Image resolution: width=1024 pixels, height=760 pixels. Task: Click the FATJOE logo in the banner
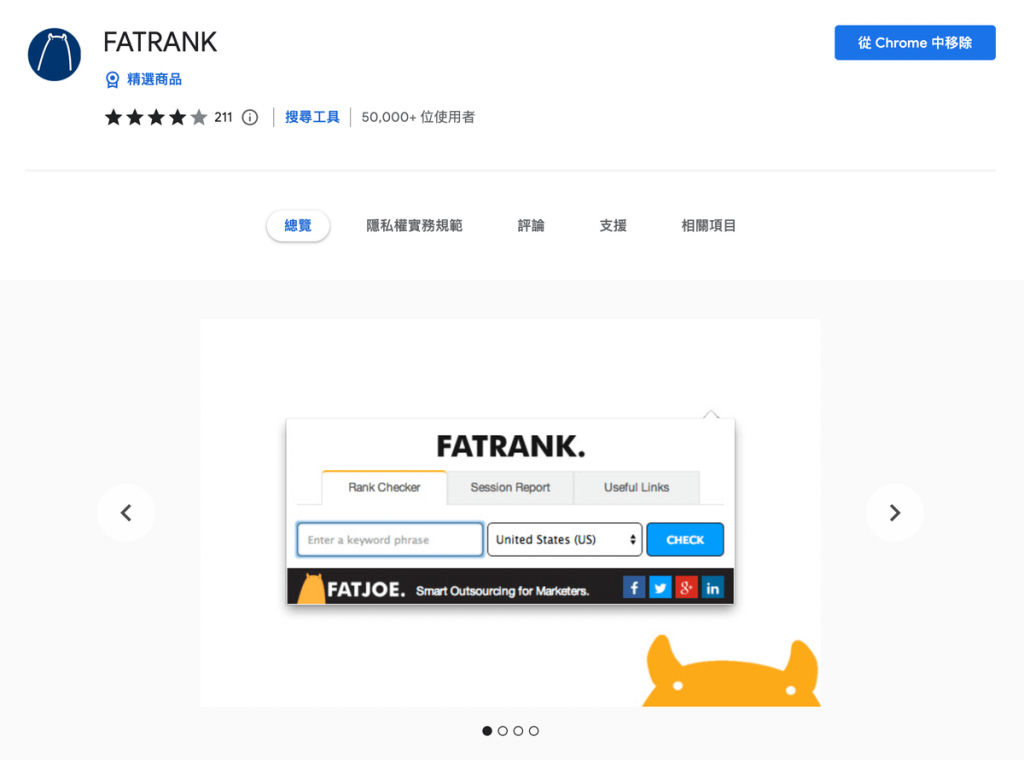click(x=351, y=588)
